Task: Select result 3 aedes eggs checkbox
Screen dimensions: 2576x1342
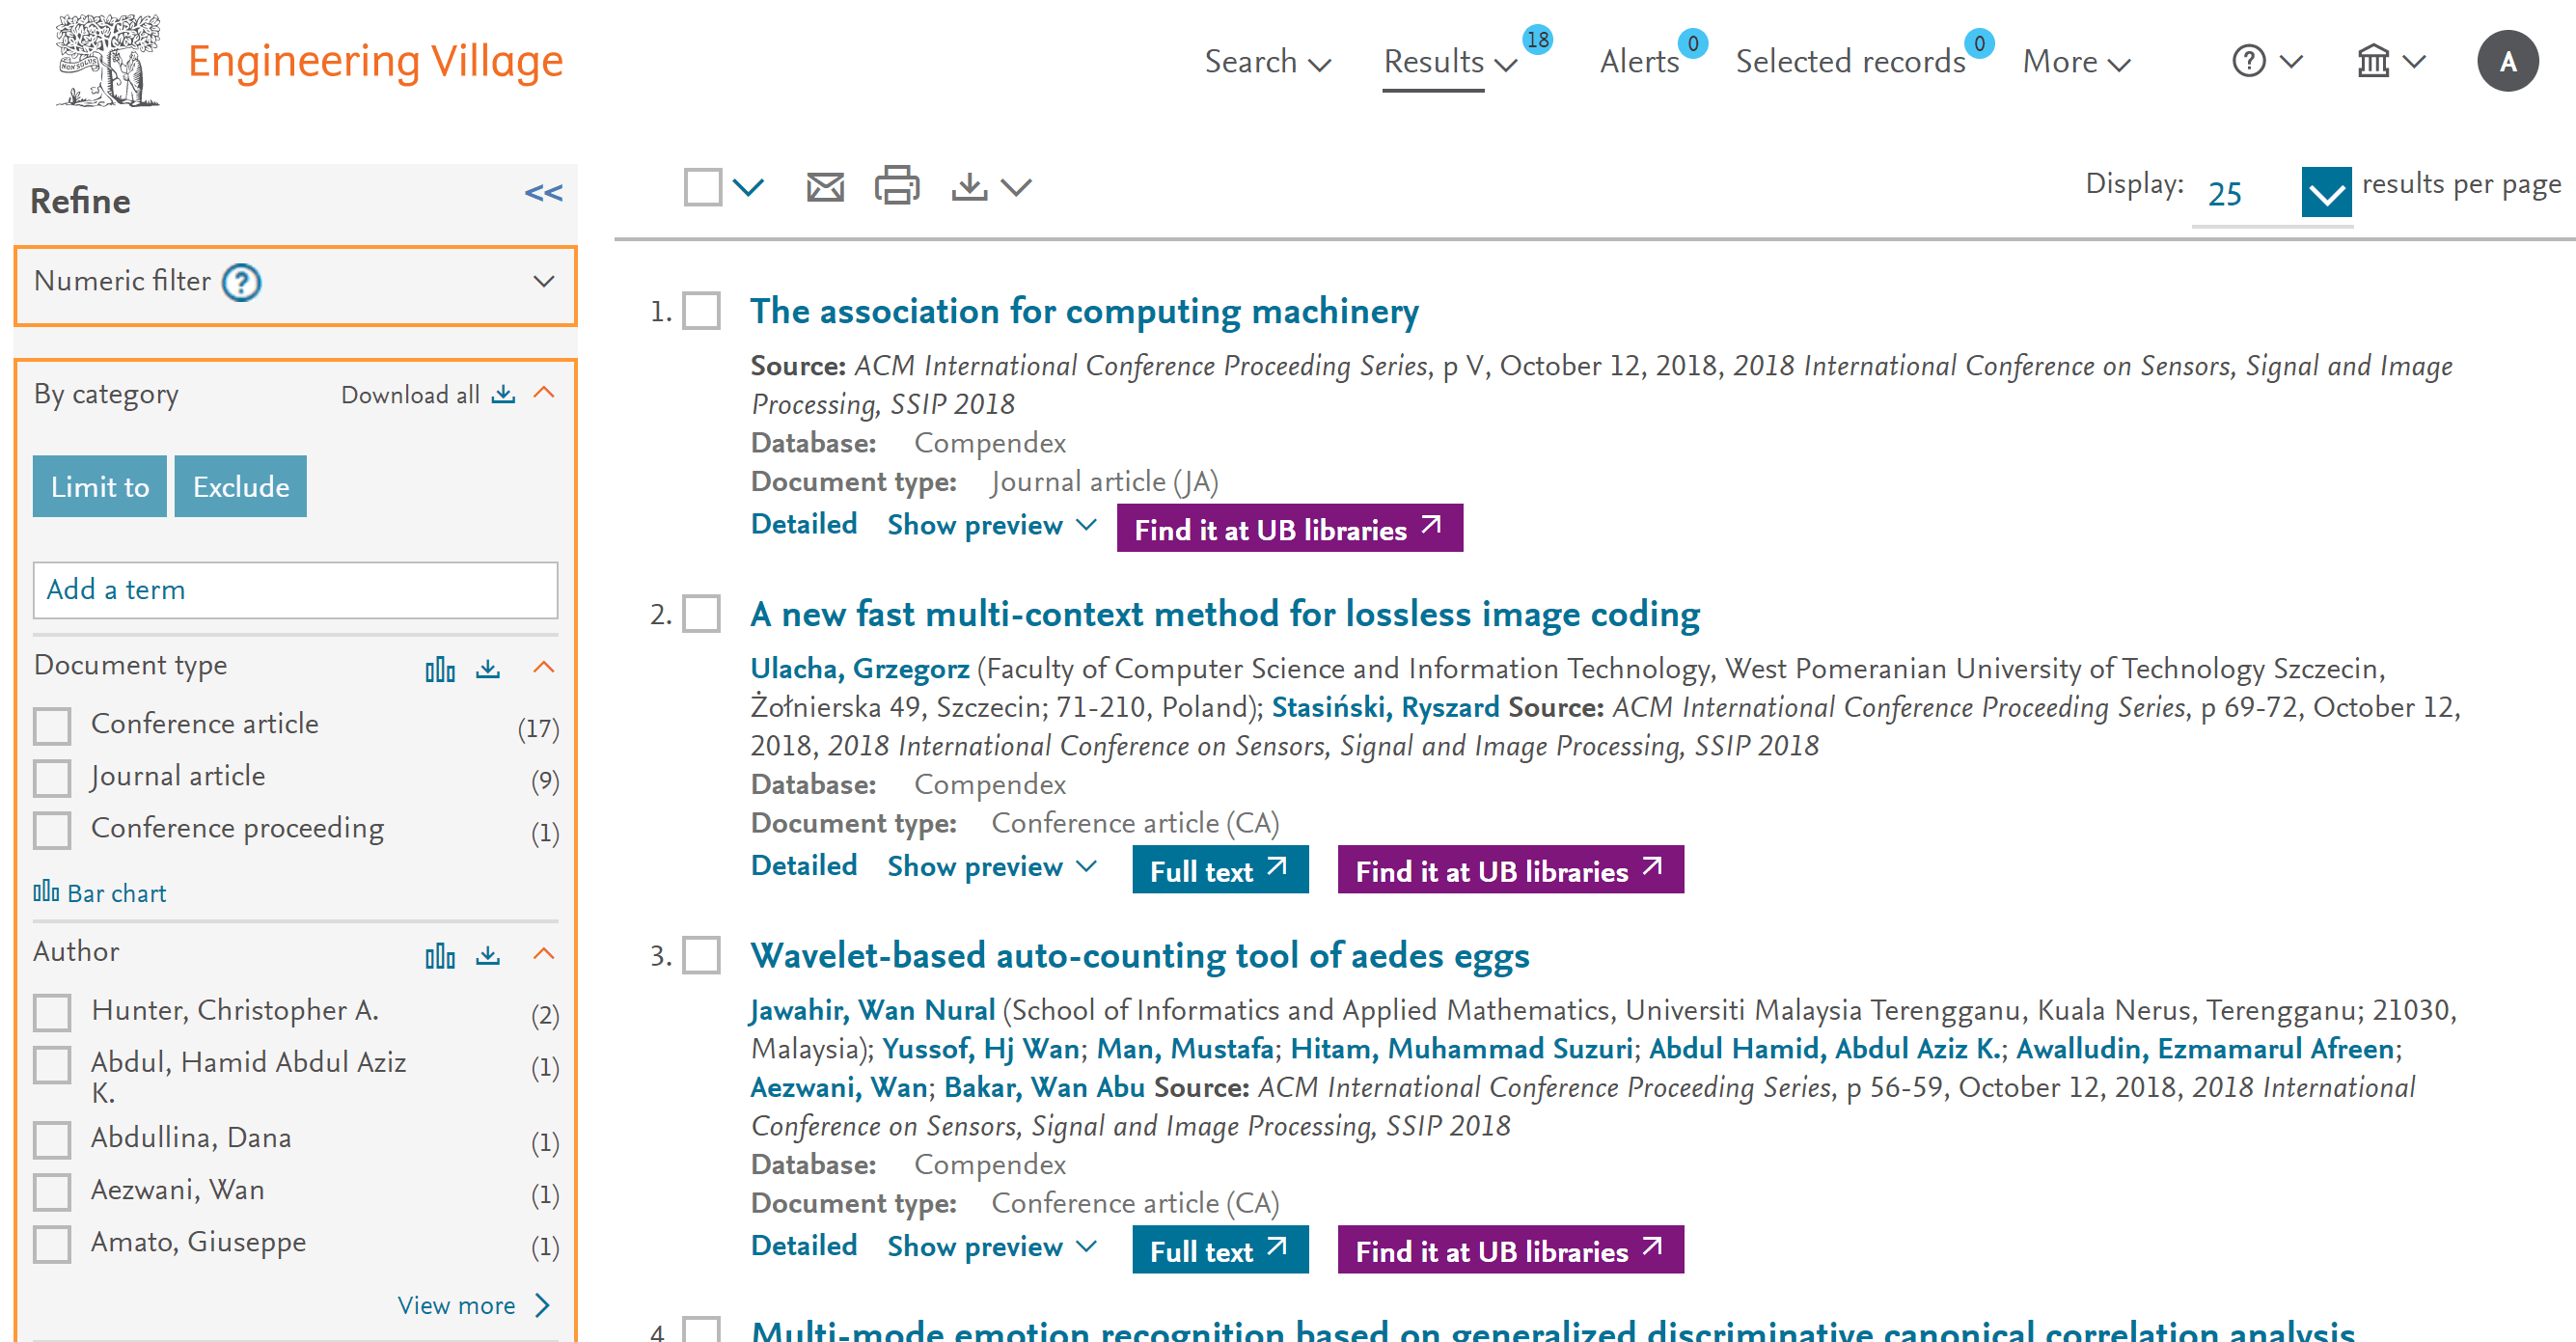Action: [701, 956]
